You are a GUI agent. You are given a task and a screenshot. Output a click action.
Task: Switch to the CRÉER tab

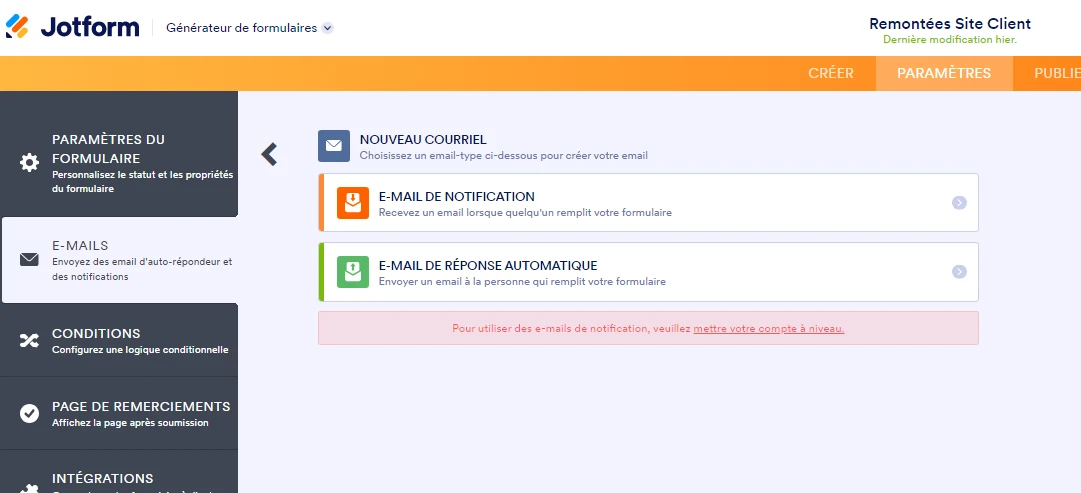(831, 73)
